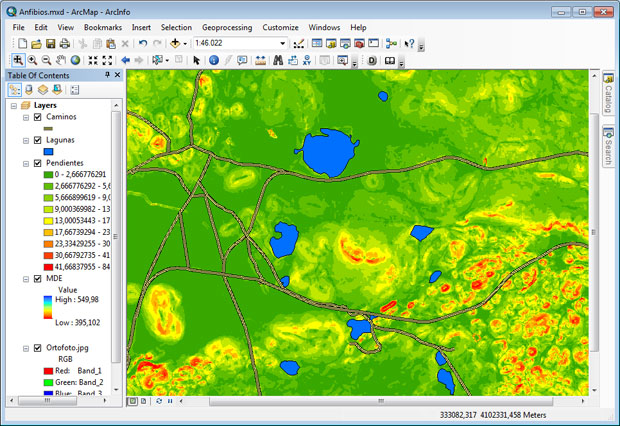Screen dimensions: 620x426
Task: Collapse the Caminos layer legend
Action: [x=26, y=117]
